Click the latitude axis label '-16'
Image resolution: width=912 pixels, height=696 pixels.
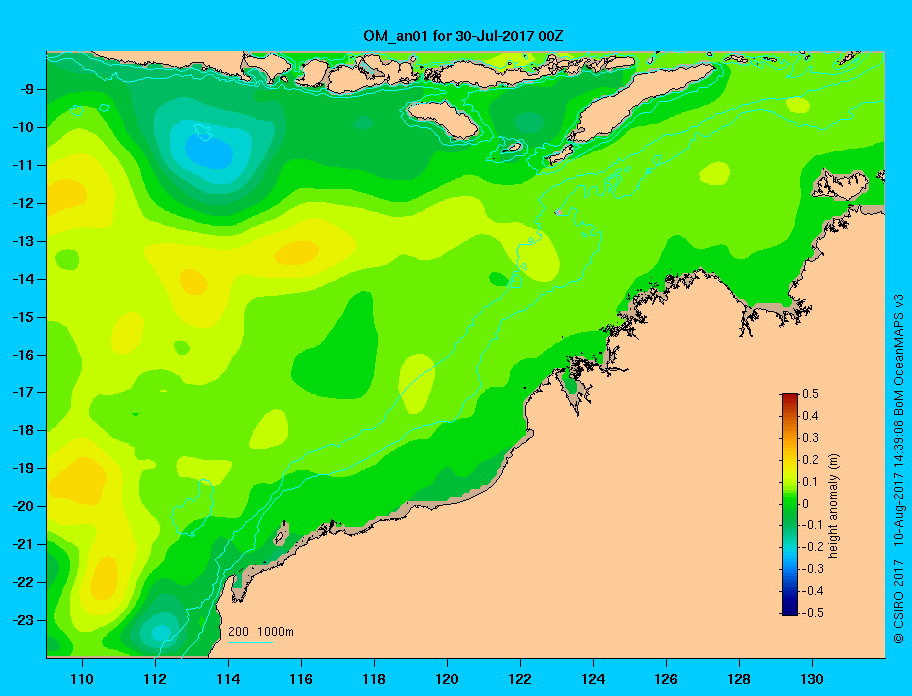coord(23,355)
